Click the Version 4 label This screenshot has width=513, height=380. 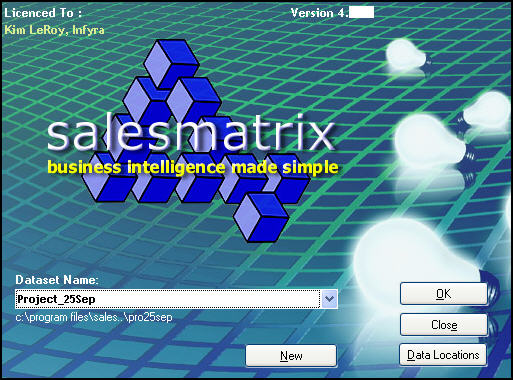point(319,13)
